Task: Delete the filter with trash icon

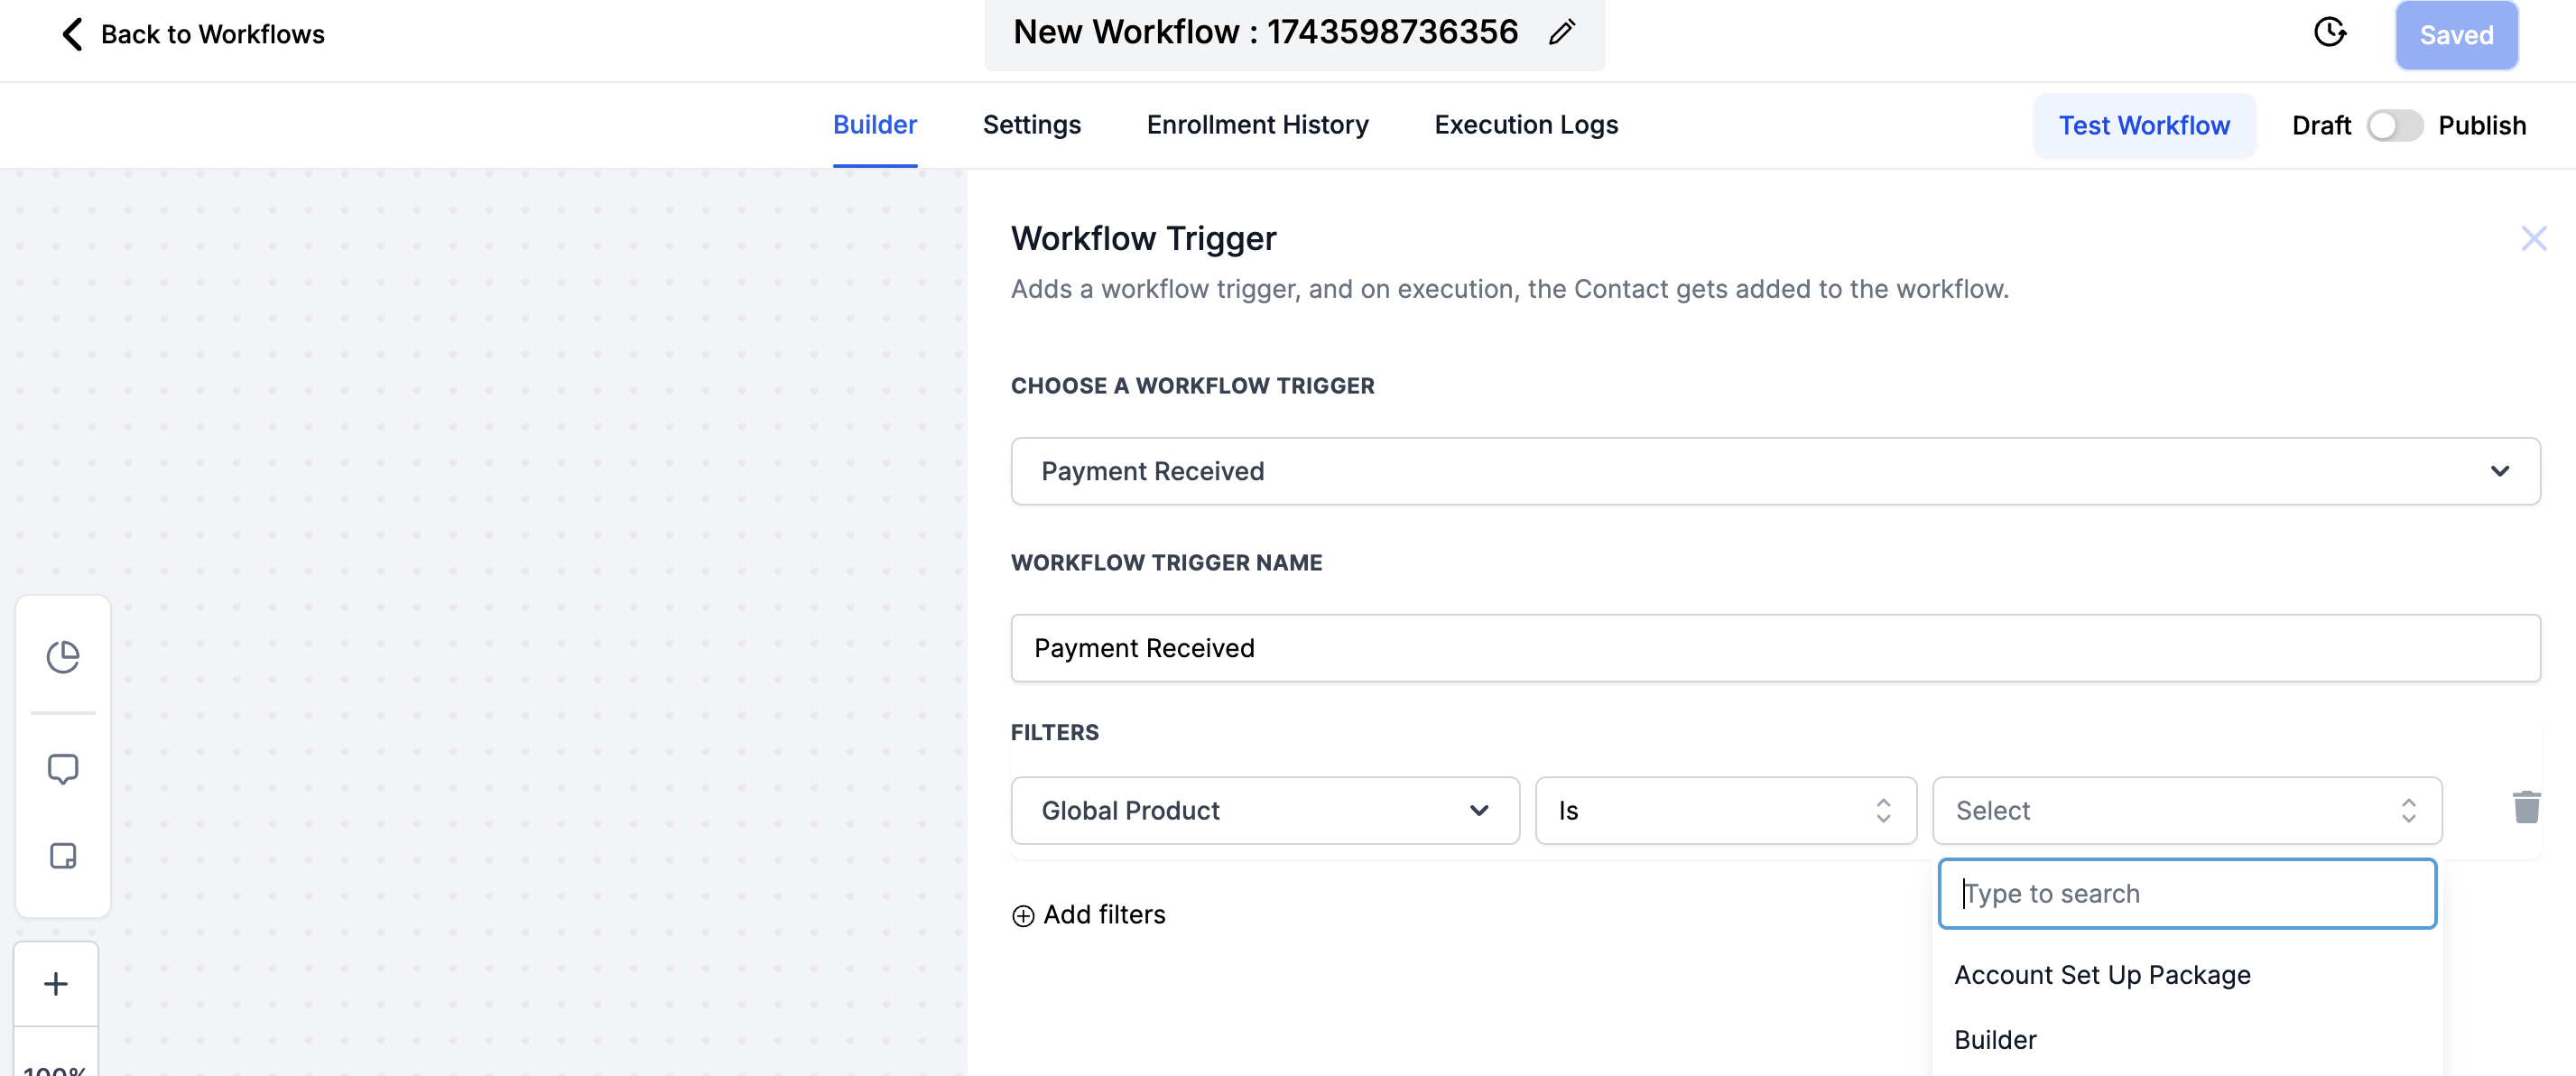Action: pos(2526,807)
